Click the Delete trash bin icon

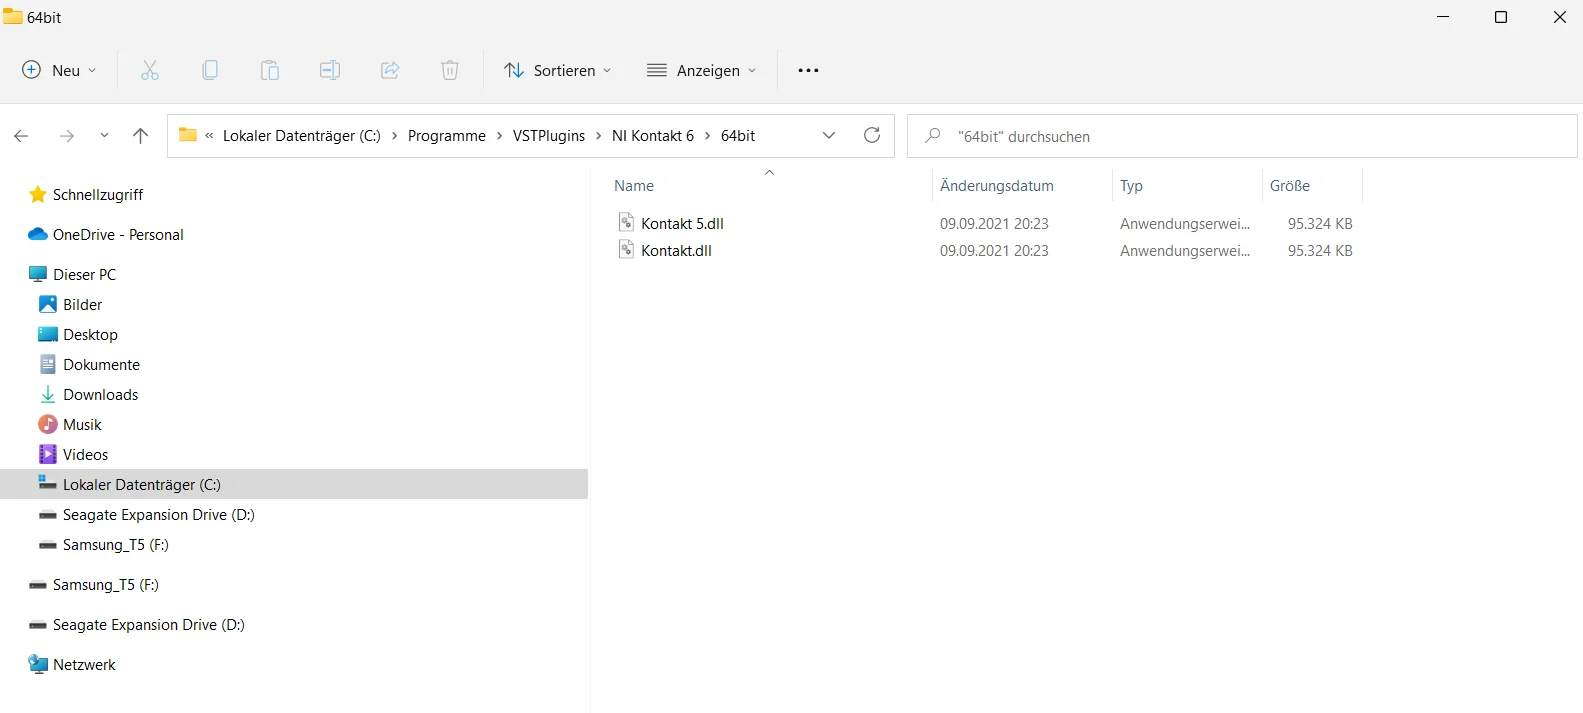[x=450, y=70]
